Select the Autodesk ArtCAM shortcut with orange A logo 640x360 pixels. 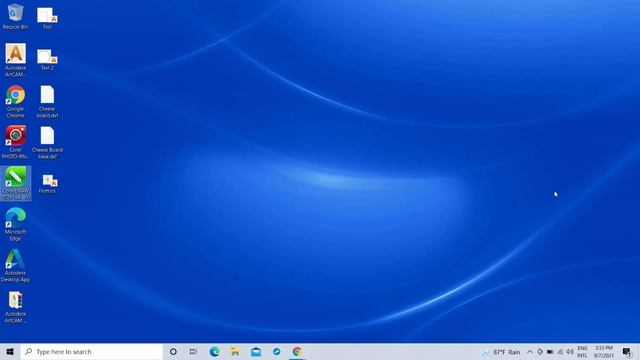tap(16, 60)
